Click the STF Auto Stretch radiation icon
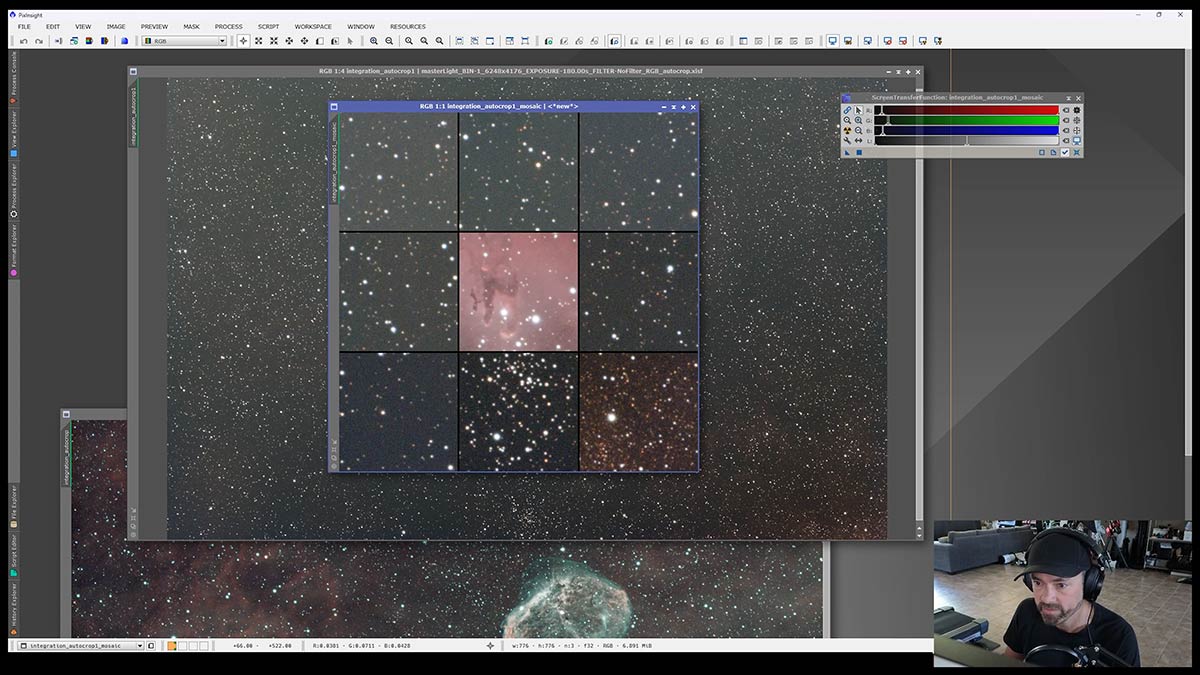The image size is (1200, 675). [847, 130]
